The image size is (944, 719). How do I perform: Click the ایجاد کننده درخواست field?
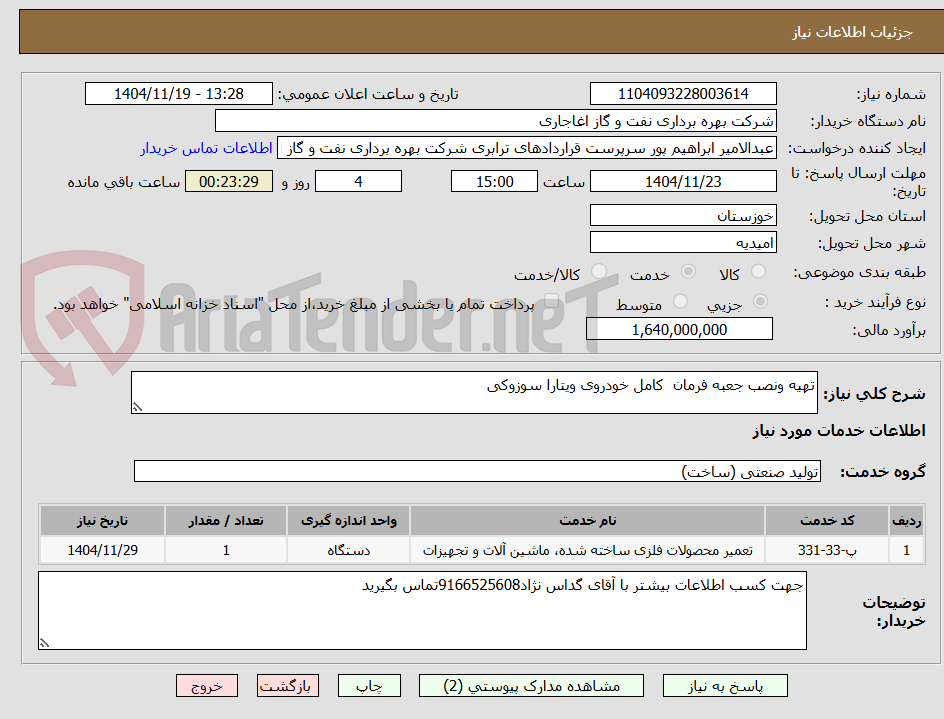[527, 148]
